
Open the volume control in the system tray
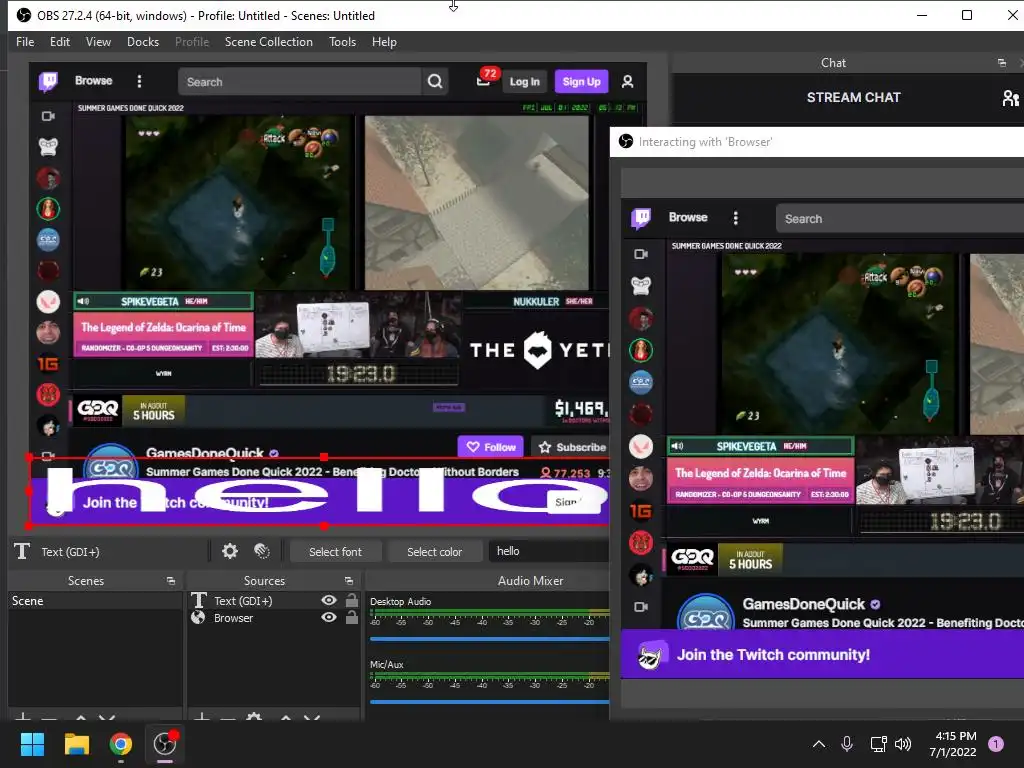tap(903, 743)
